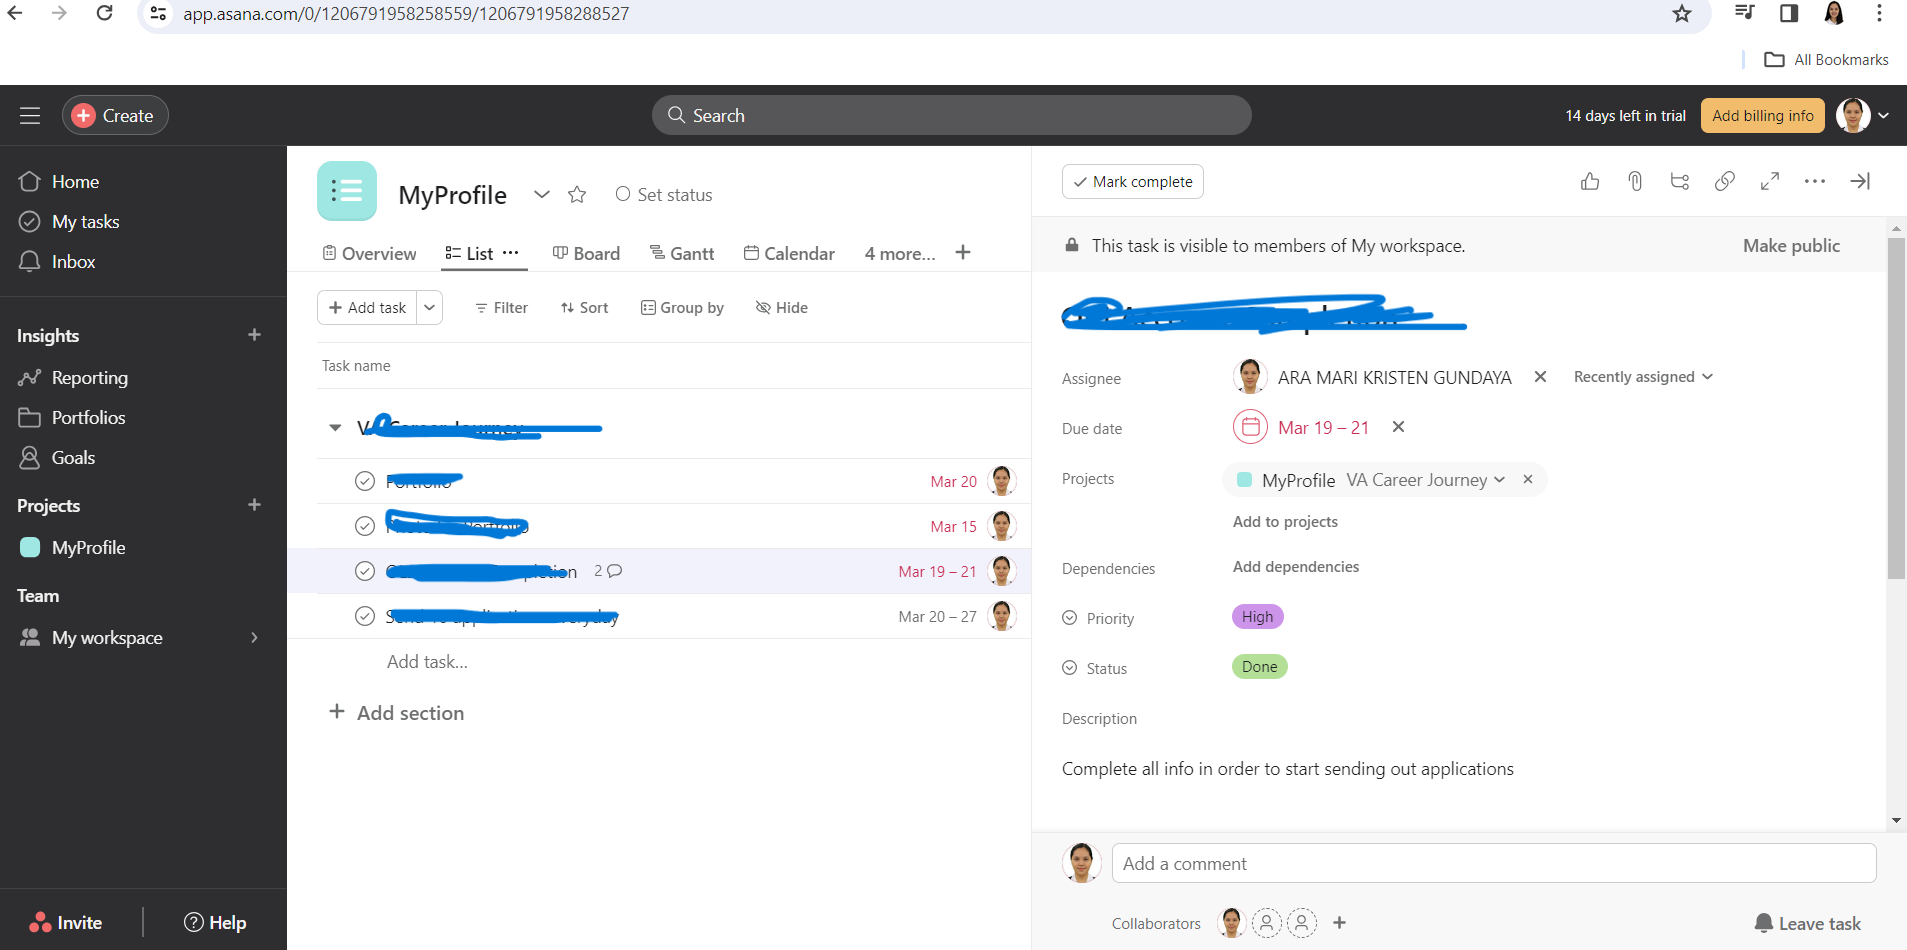
Task: Add new Insights item with plus
Action: (x=254, y=335)
